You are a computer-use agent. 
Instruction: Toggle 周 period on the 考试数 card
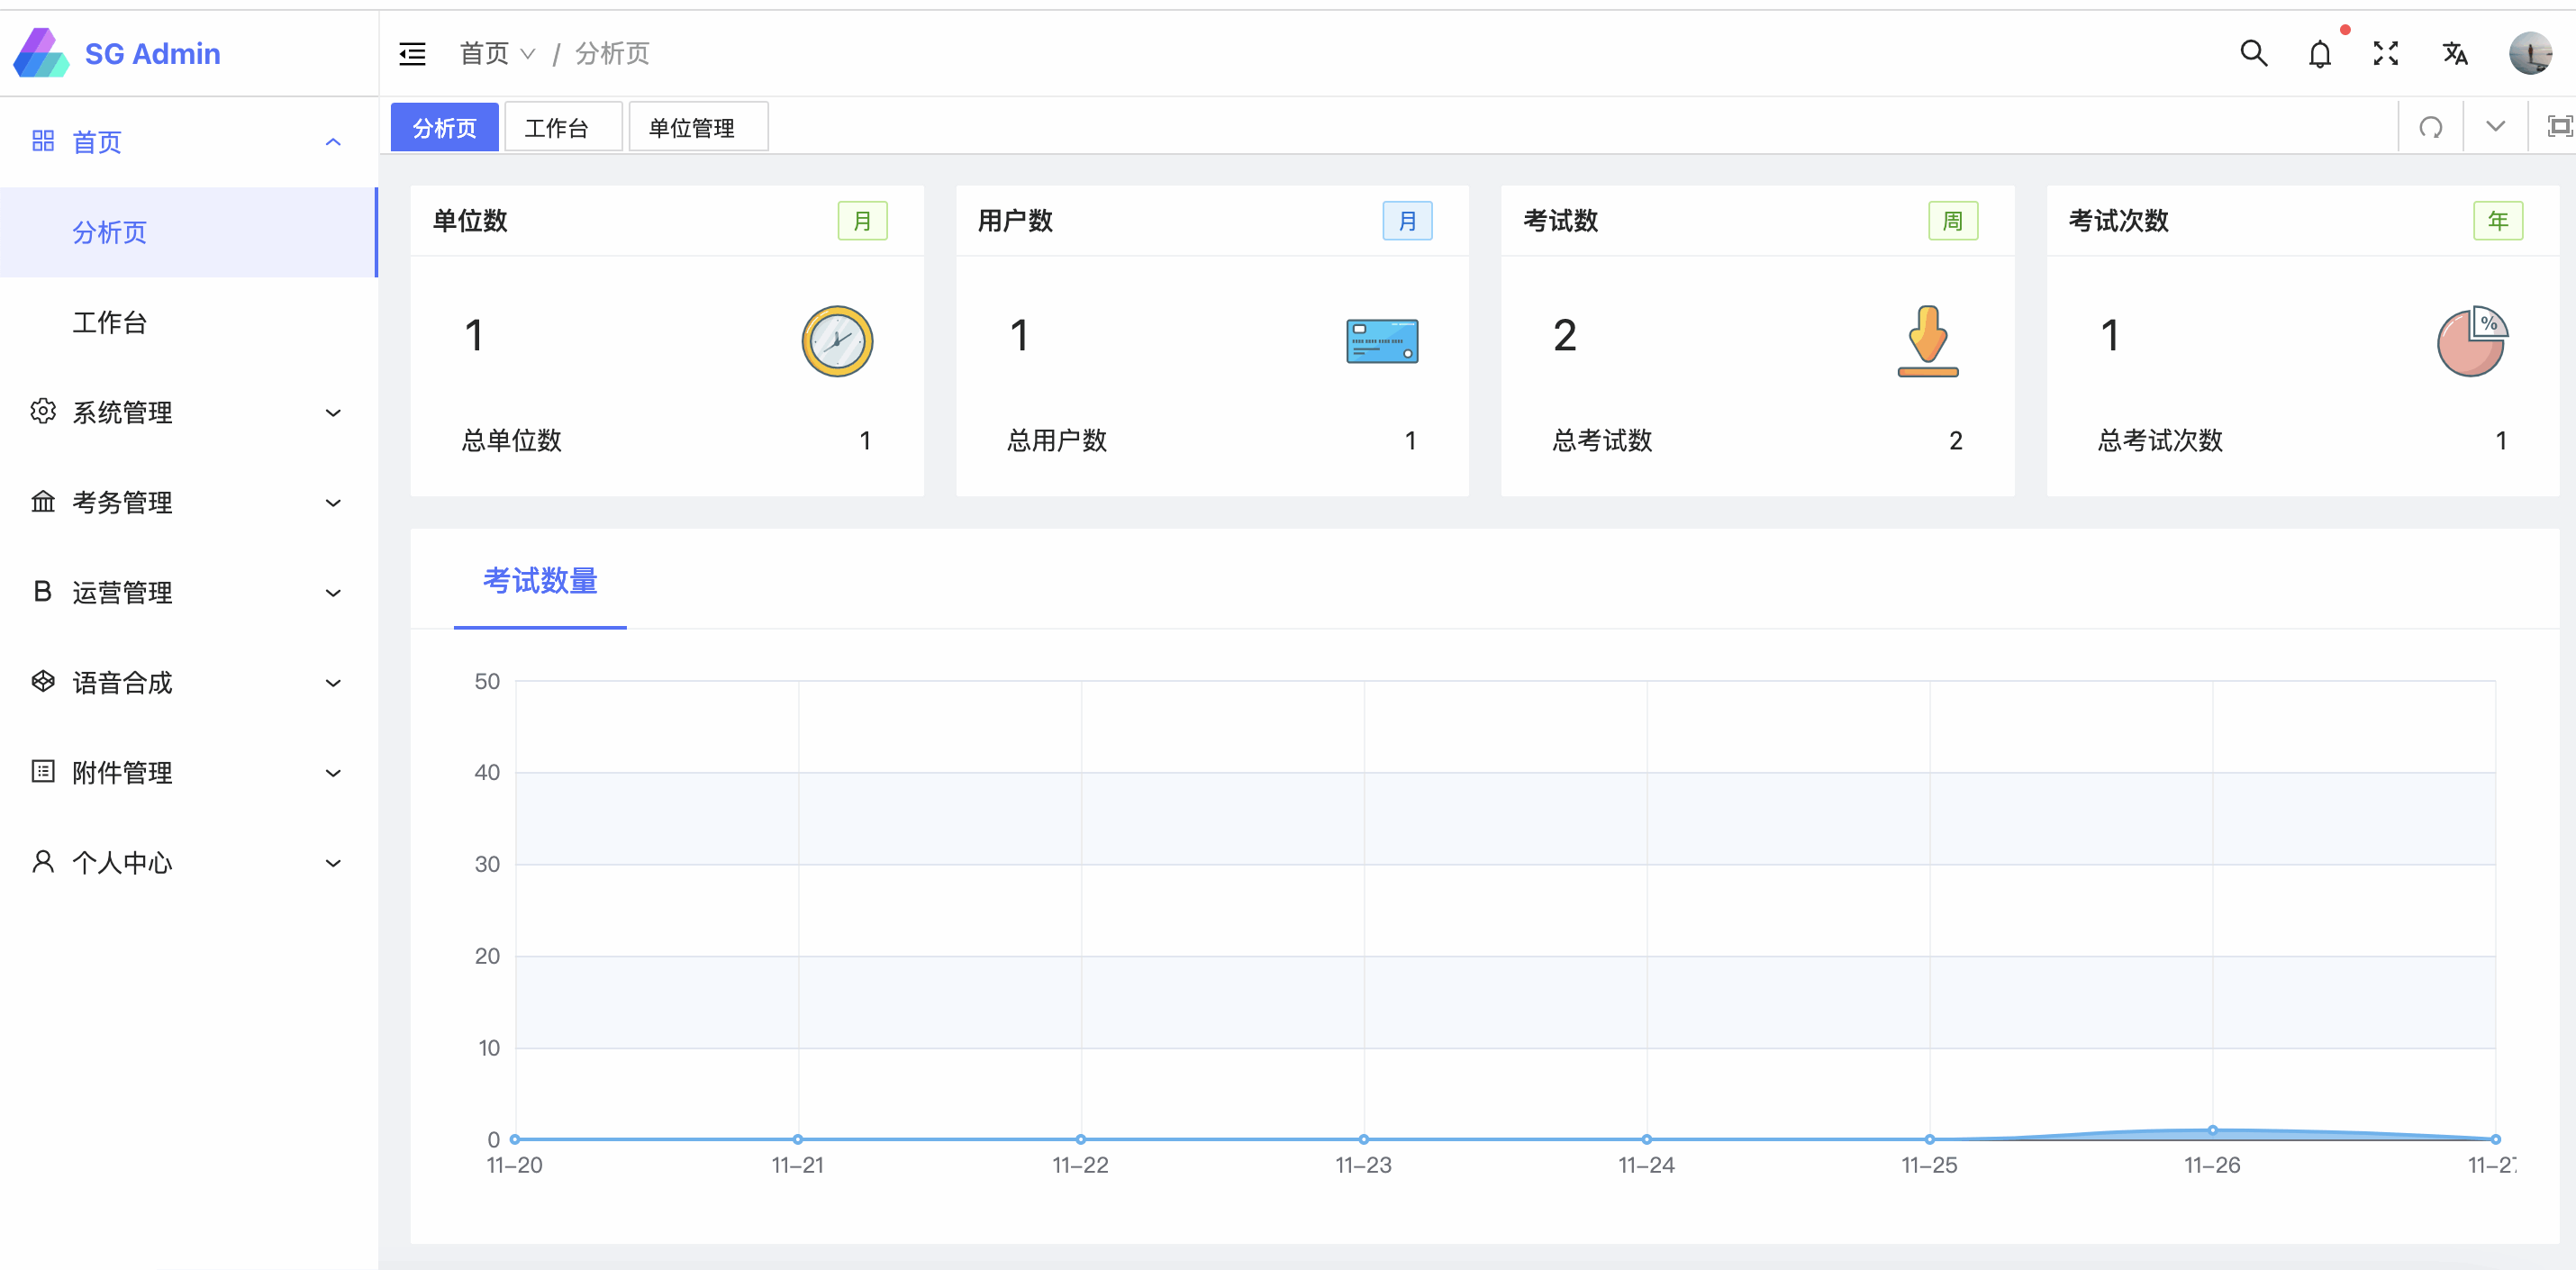pyautogui.click(x=1952, y=220)
